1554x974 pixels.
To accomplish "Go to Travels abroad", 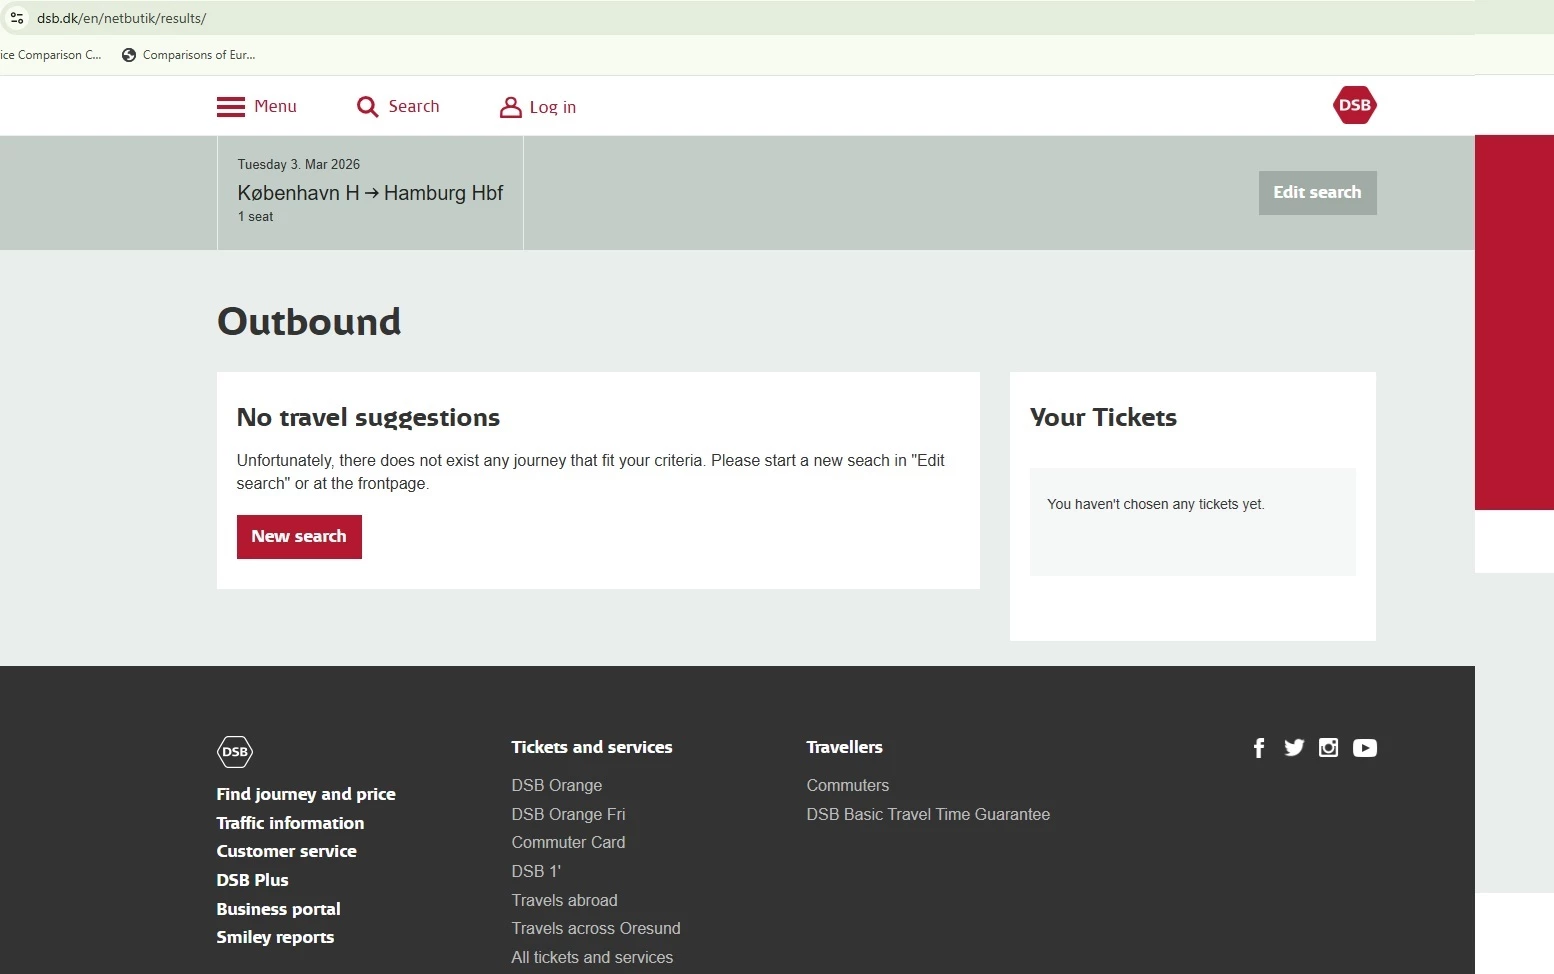I will [x=564, y=900].
